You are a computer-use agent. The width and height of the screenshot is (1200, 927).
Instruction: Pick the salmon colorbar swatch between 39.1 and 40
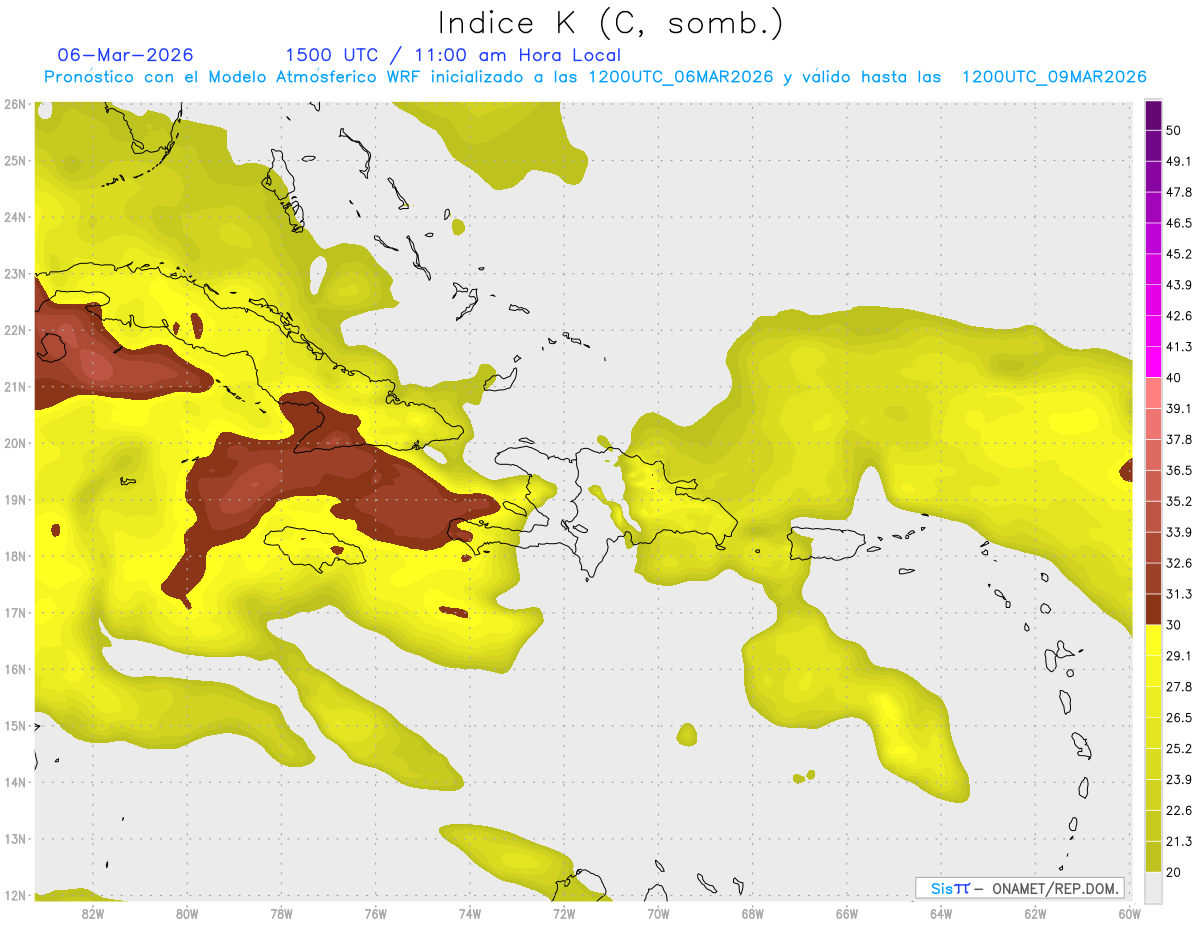click(x=1153, y=393)
